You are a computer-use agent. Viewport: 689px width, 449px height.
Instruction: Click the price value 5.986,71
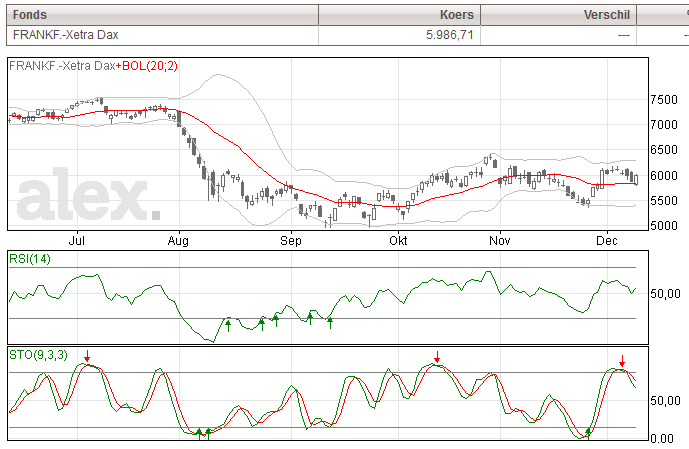click(x=450, y=35)
